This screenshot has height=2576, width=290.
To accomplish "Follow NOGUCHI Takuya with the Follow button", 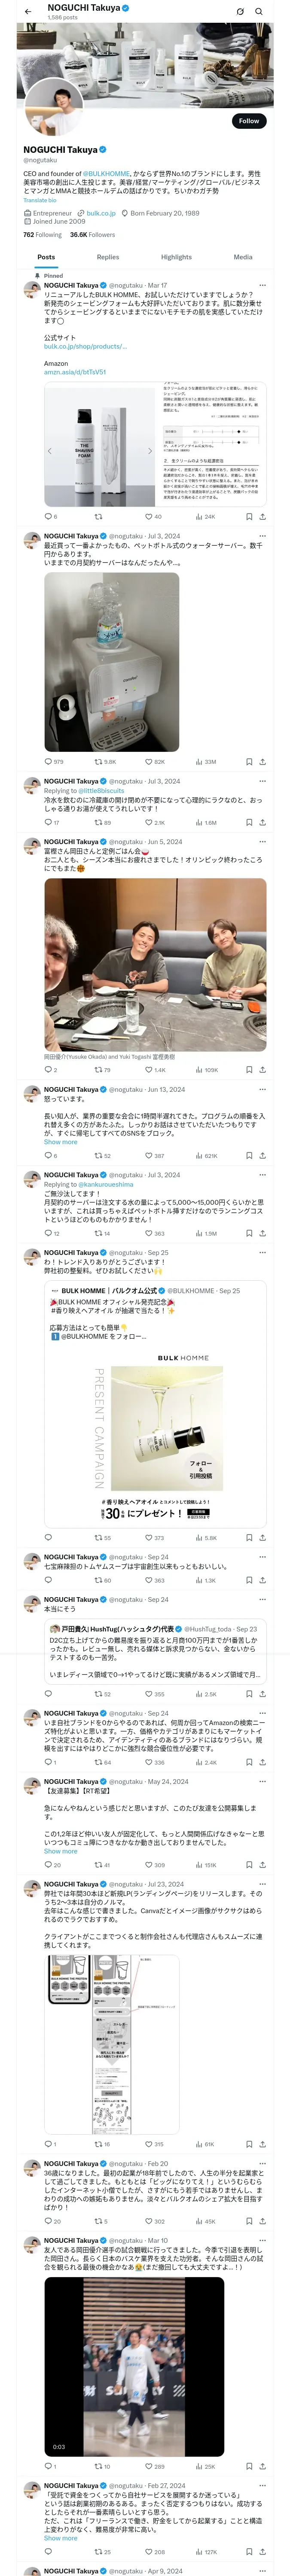I will point(249,121).
